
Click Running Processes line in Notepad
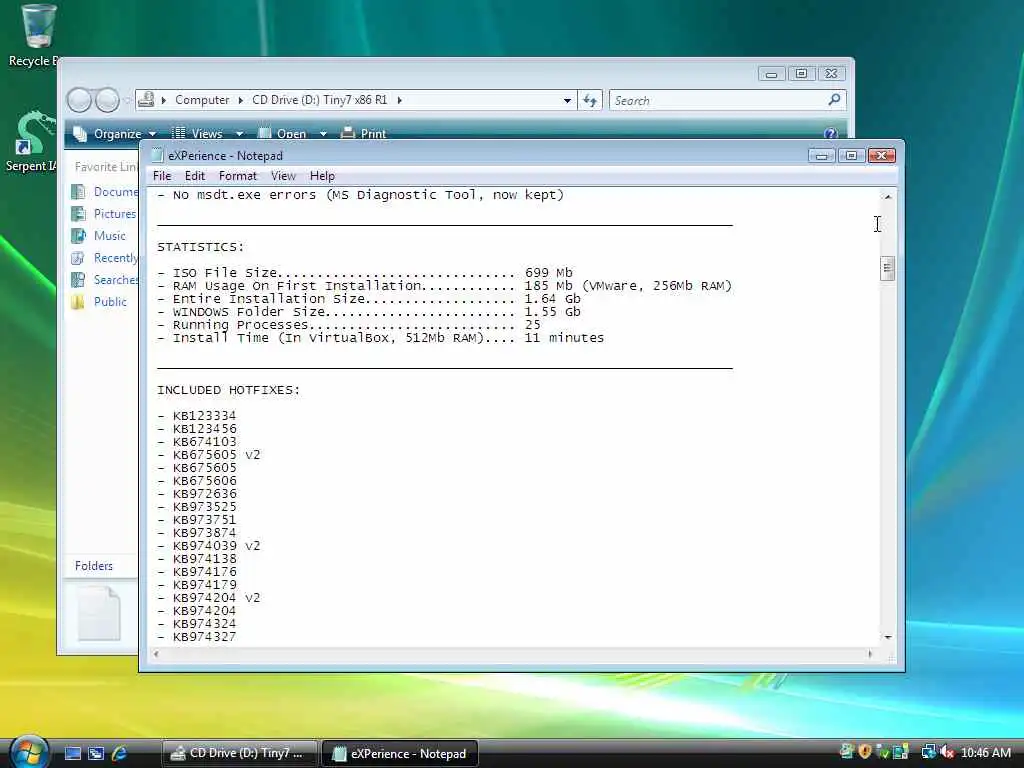pyautogui.click(x=349, y=325)
